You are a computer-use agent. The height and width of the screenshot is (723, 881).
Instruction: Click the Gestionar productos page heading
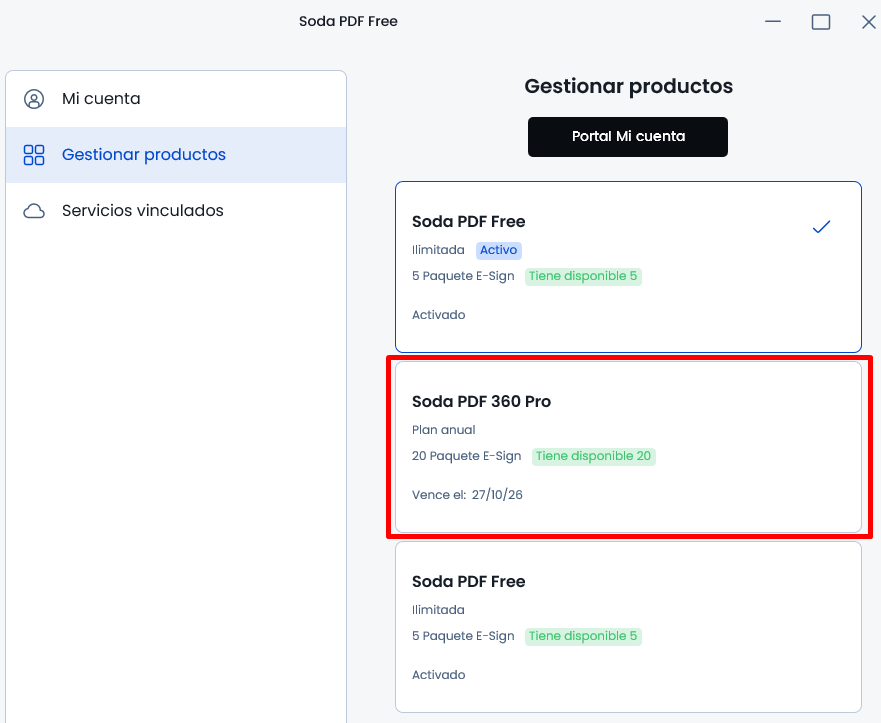click(x=628, y=86)
